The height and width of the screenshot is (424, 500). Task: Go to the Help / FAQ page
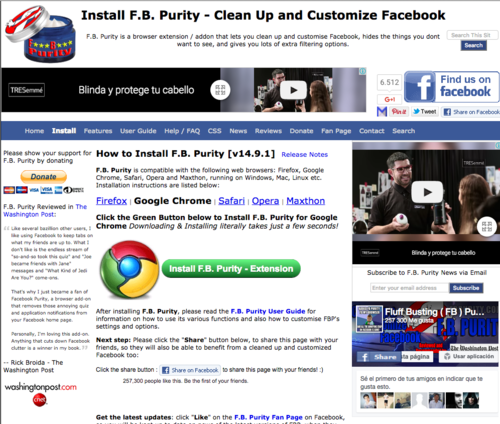click(182, 131)
